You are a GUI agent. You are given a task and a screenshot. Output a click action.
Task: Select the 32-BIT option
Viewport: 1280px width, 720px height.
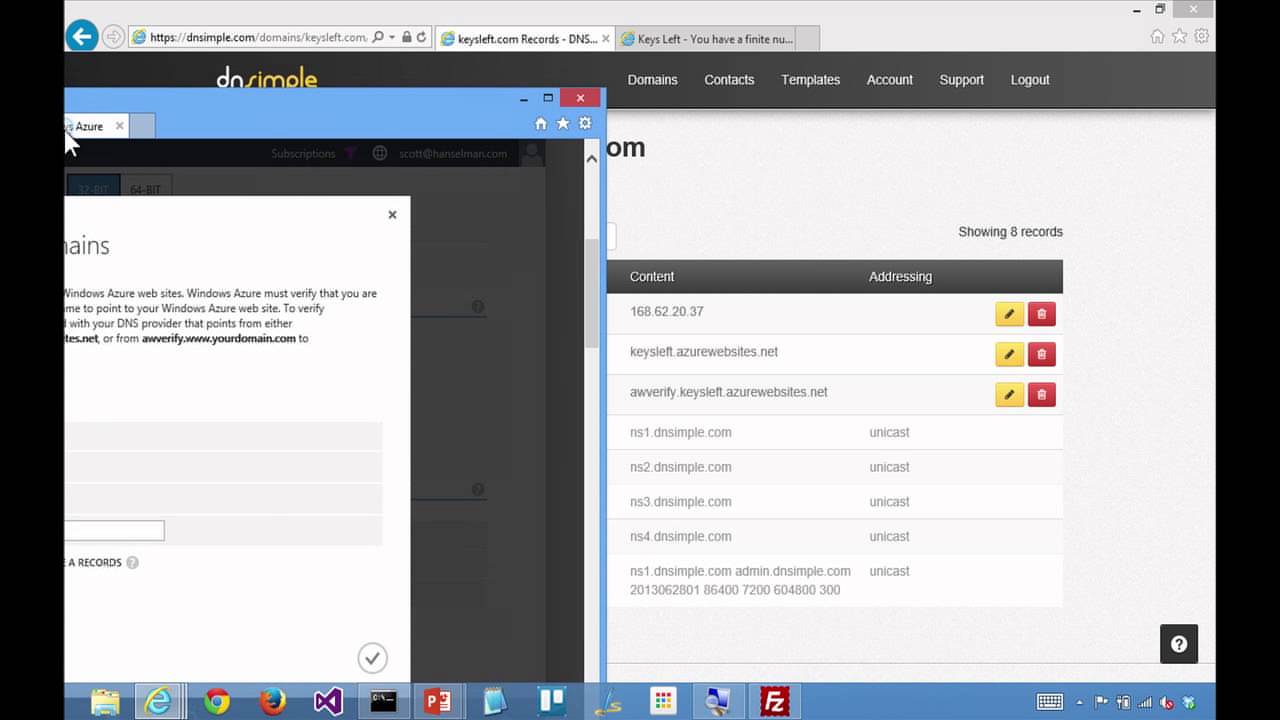(93, 189)
